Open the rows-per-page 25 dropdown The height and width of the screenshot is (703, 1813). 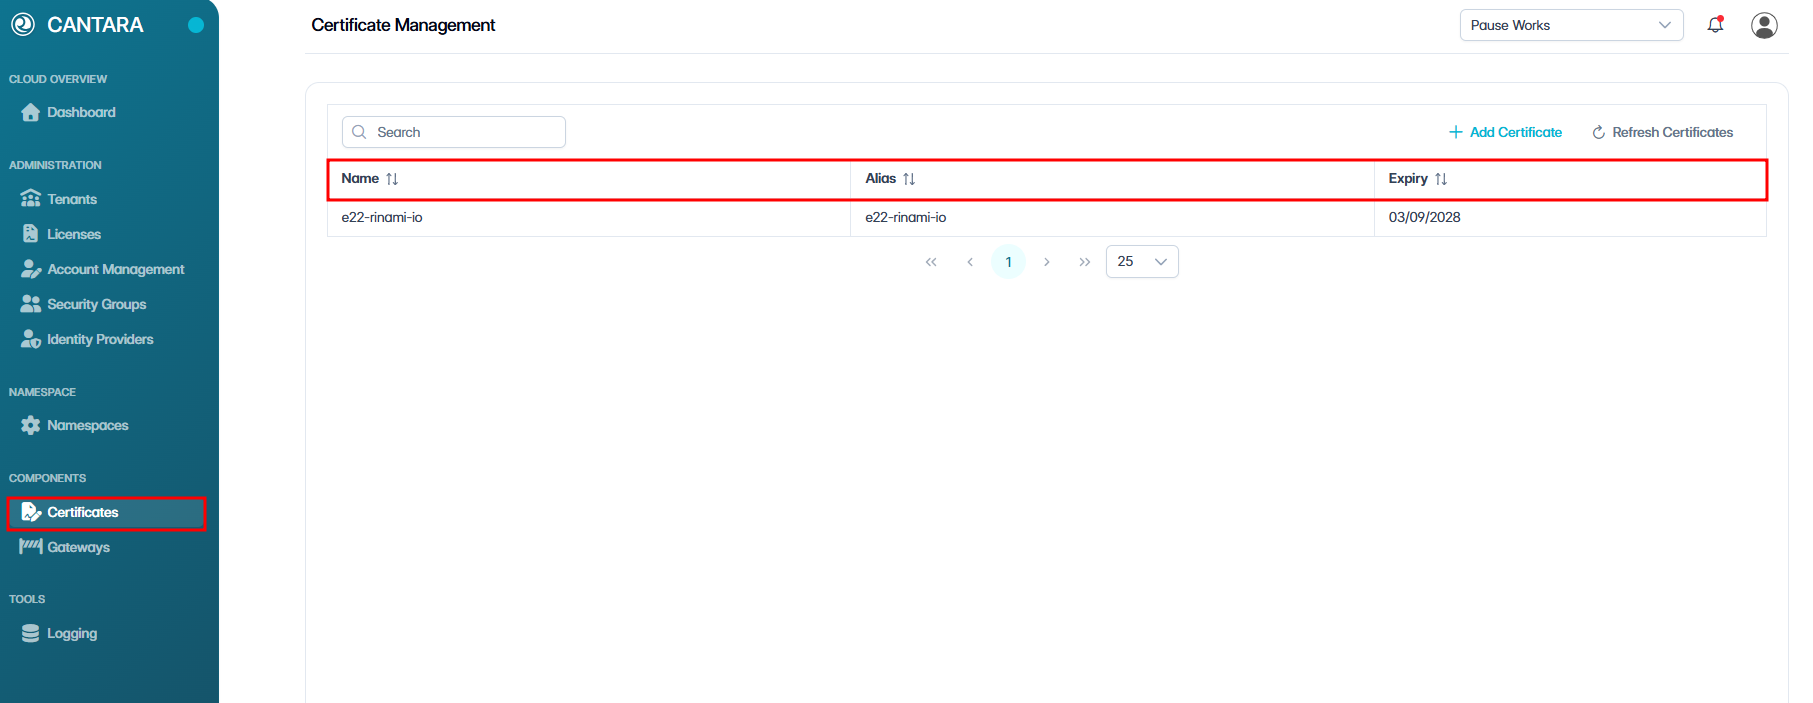pos(1142,261)
